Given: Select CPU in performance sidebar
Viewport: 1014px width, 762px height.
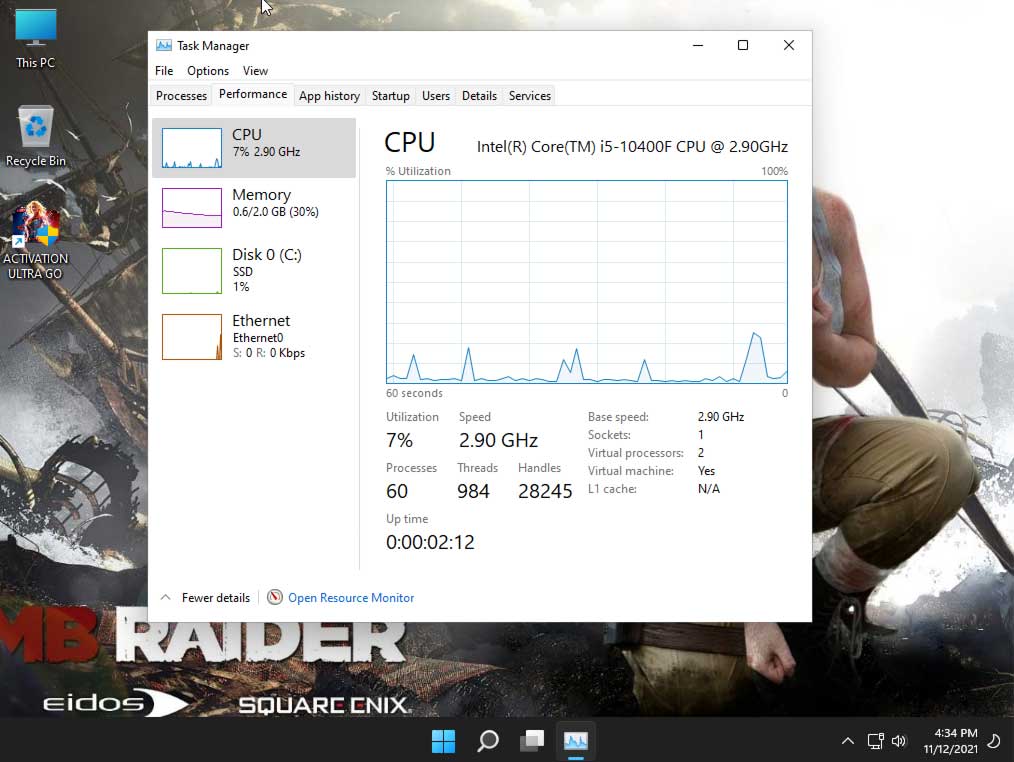Looking at the screenshot, I should click(x=254, y=147).
